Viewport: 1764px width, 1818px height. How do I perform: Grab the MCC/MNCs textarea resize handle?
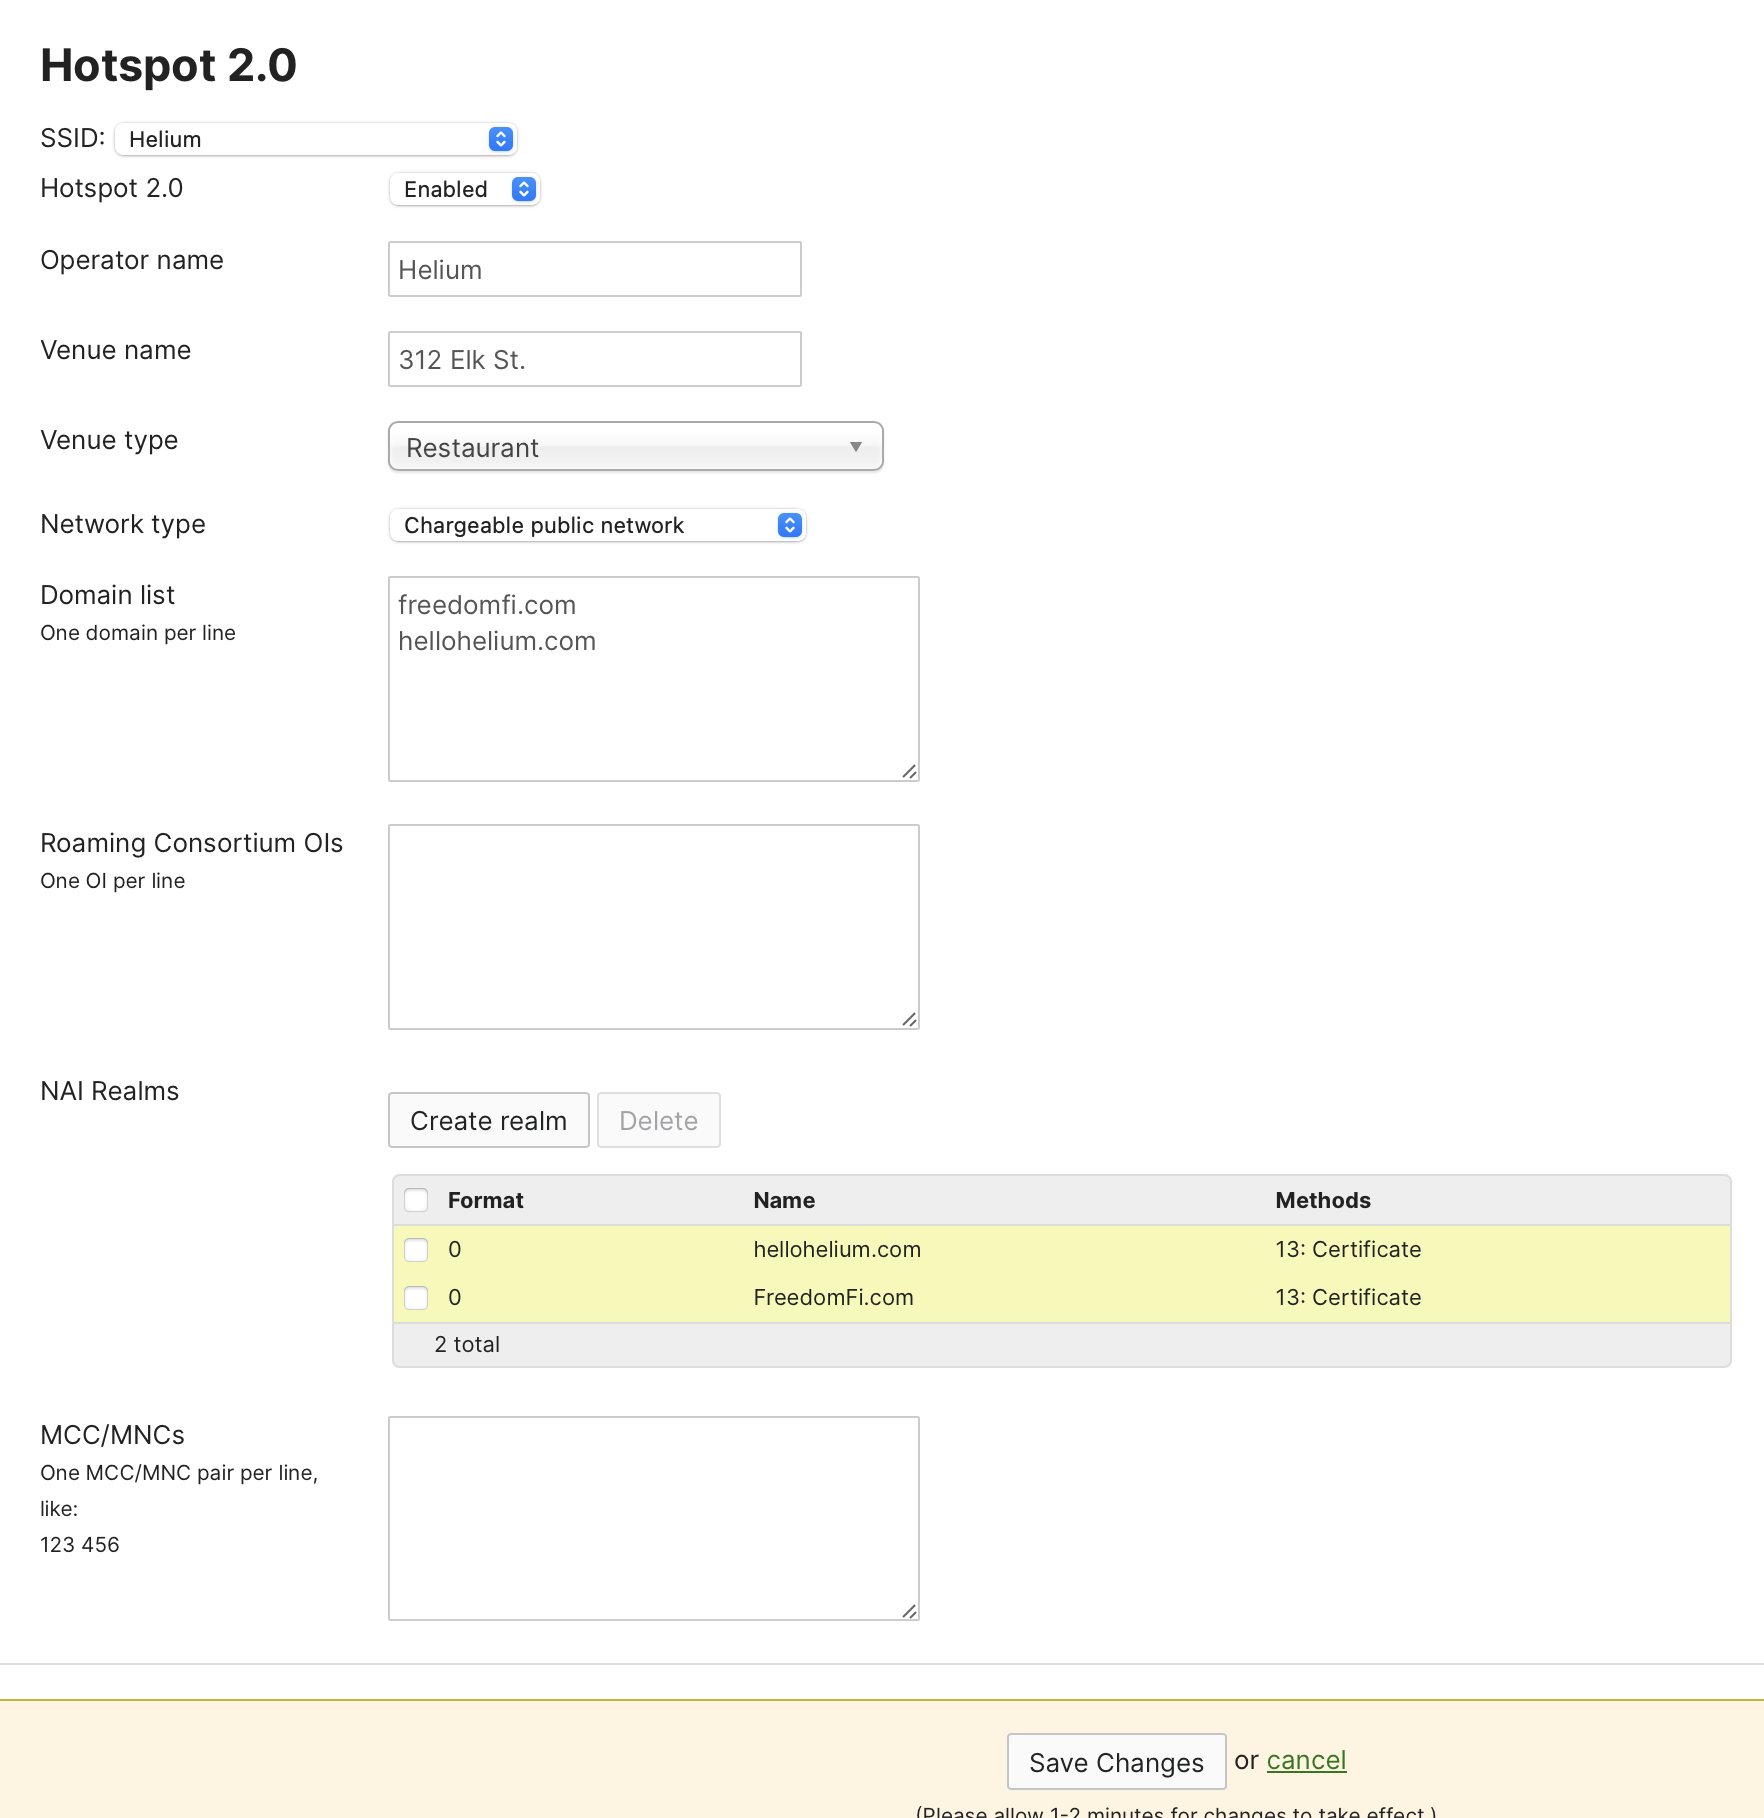[909, 1610]
